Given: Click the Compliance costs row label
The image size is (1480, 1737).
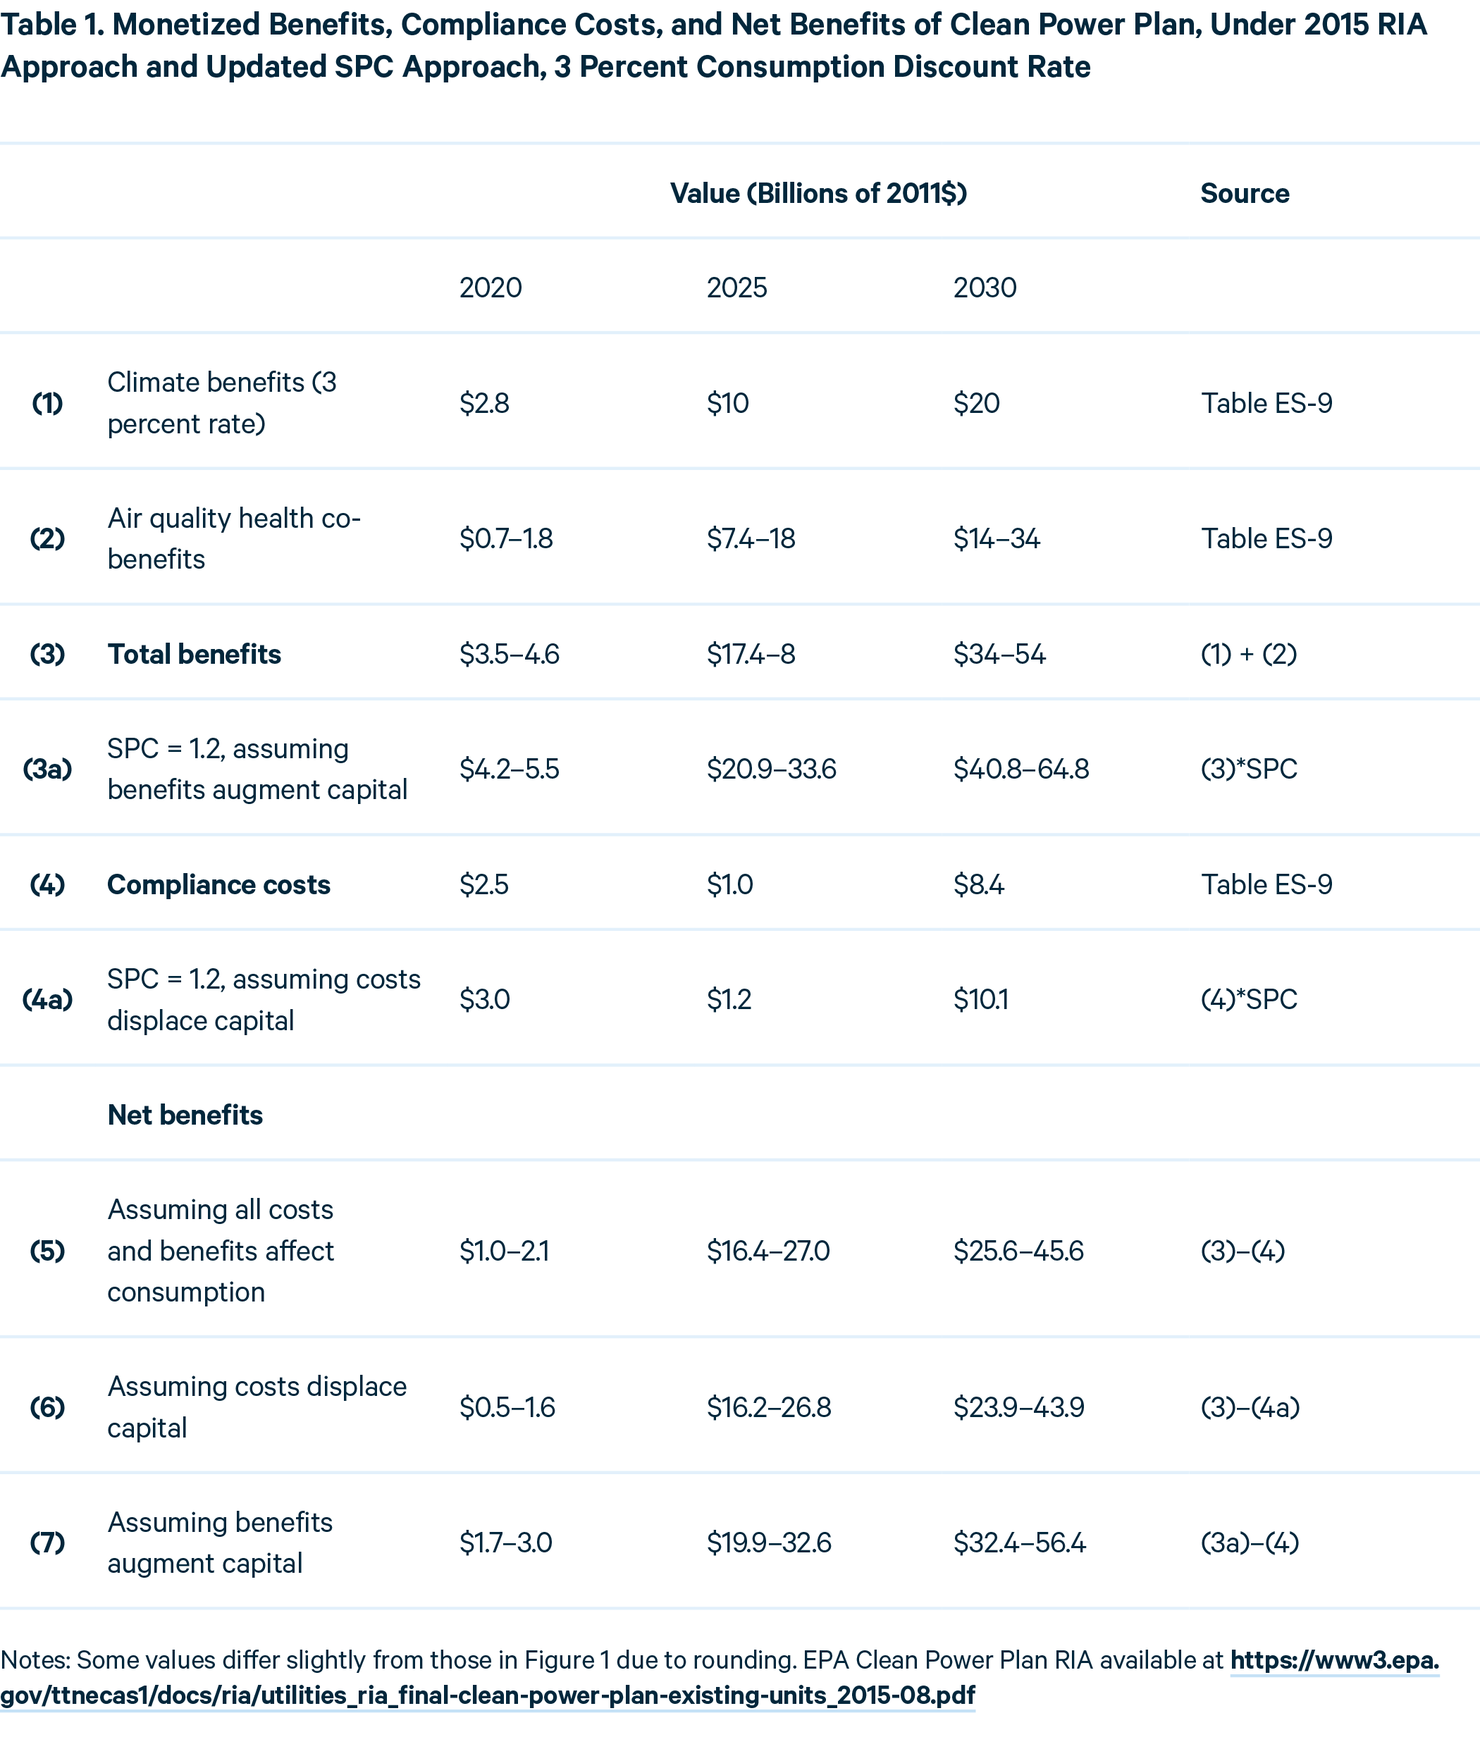Looking at the screenshot, I should (x=219, y=885).
